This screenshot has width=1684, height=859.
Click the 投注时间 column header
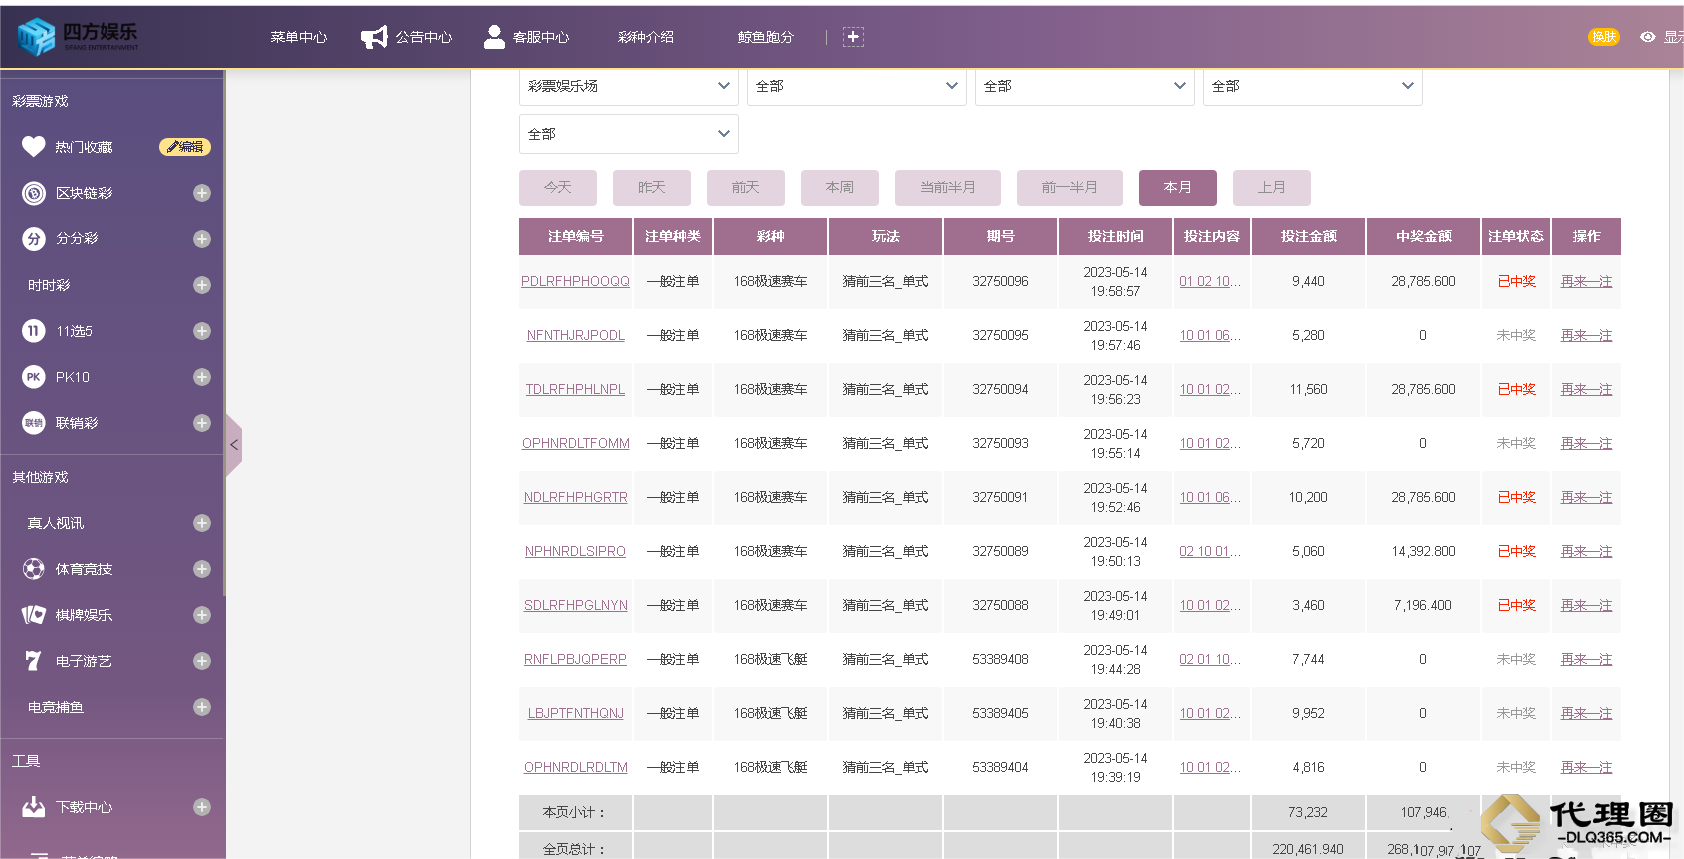coord(1115,237)
